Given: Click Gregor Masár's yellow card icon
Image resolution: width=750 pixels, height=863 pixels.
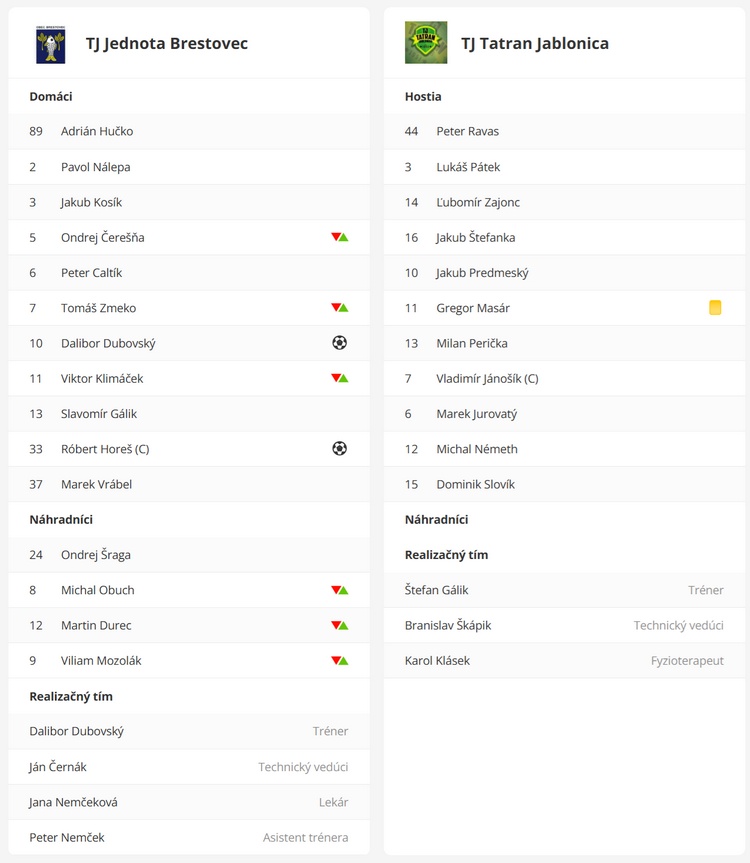Looking at the screenshot, I should tap(715, 308).
